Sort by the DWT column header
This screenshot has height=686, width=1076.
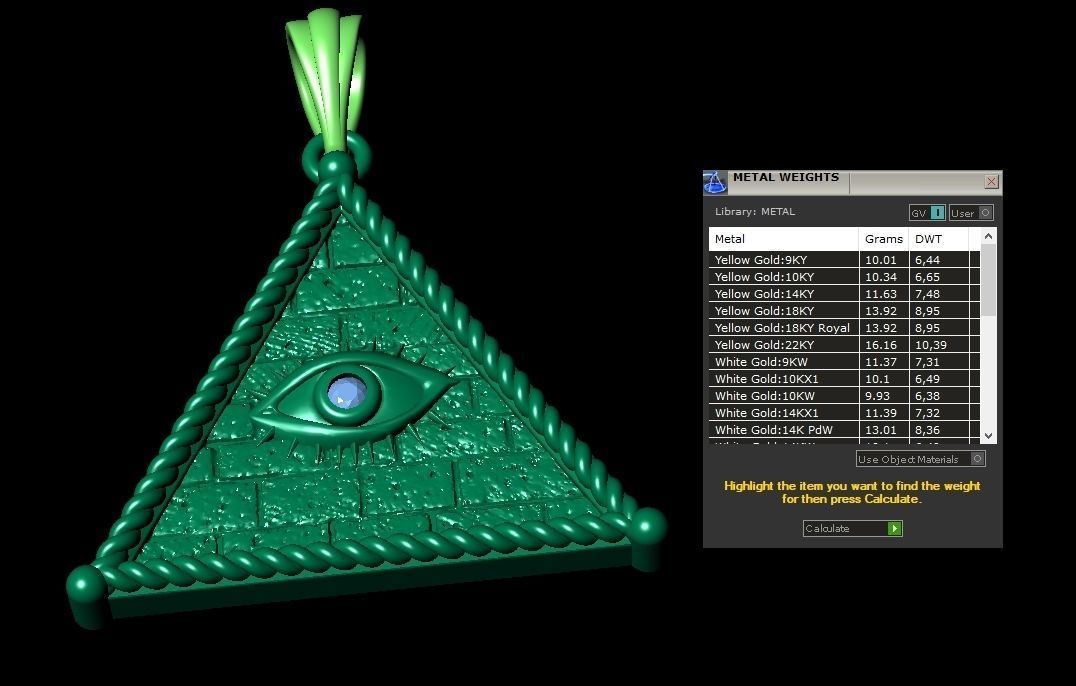[x=939, y=239]
